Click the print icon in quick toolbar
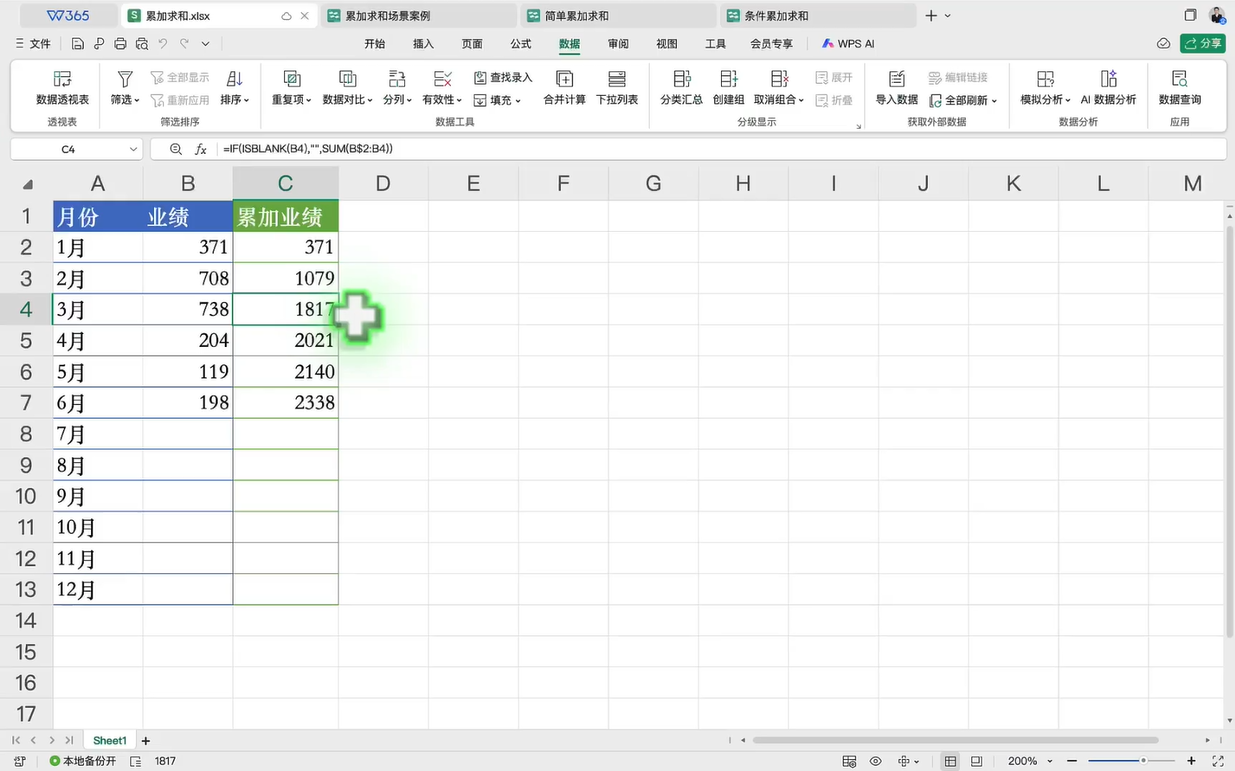Screen dimensions: 1235x771 [120, 44]
